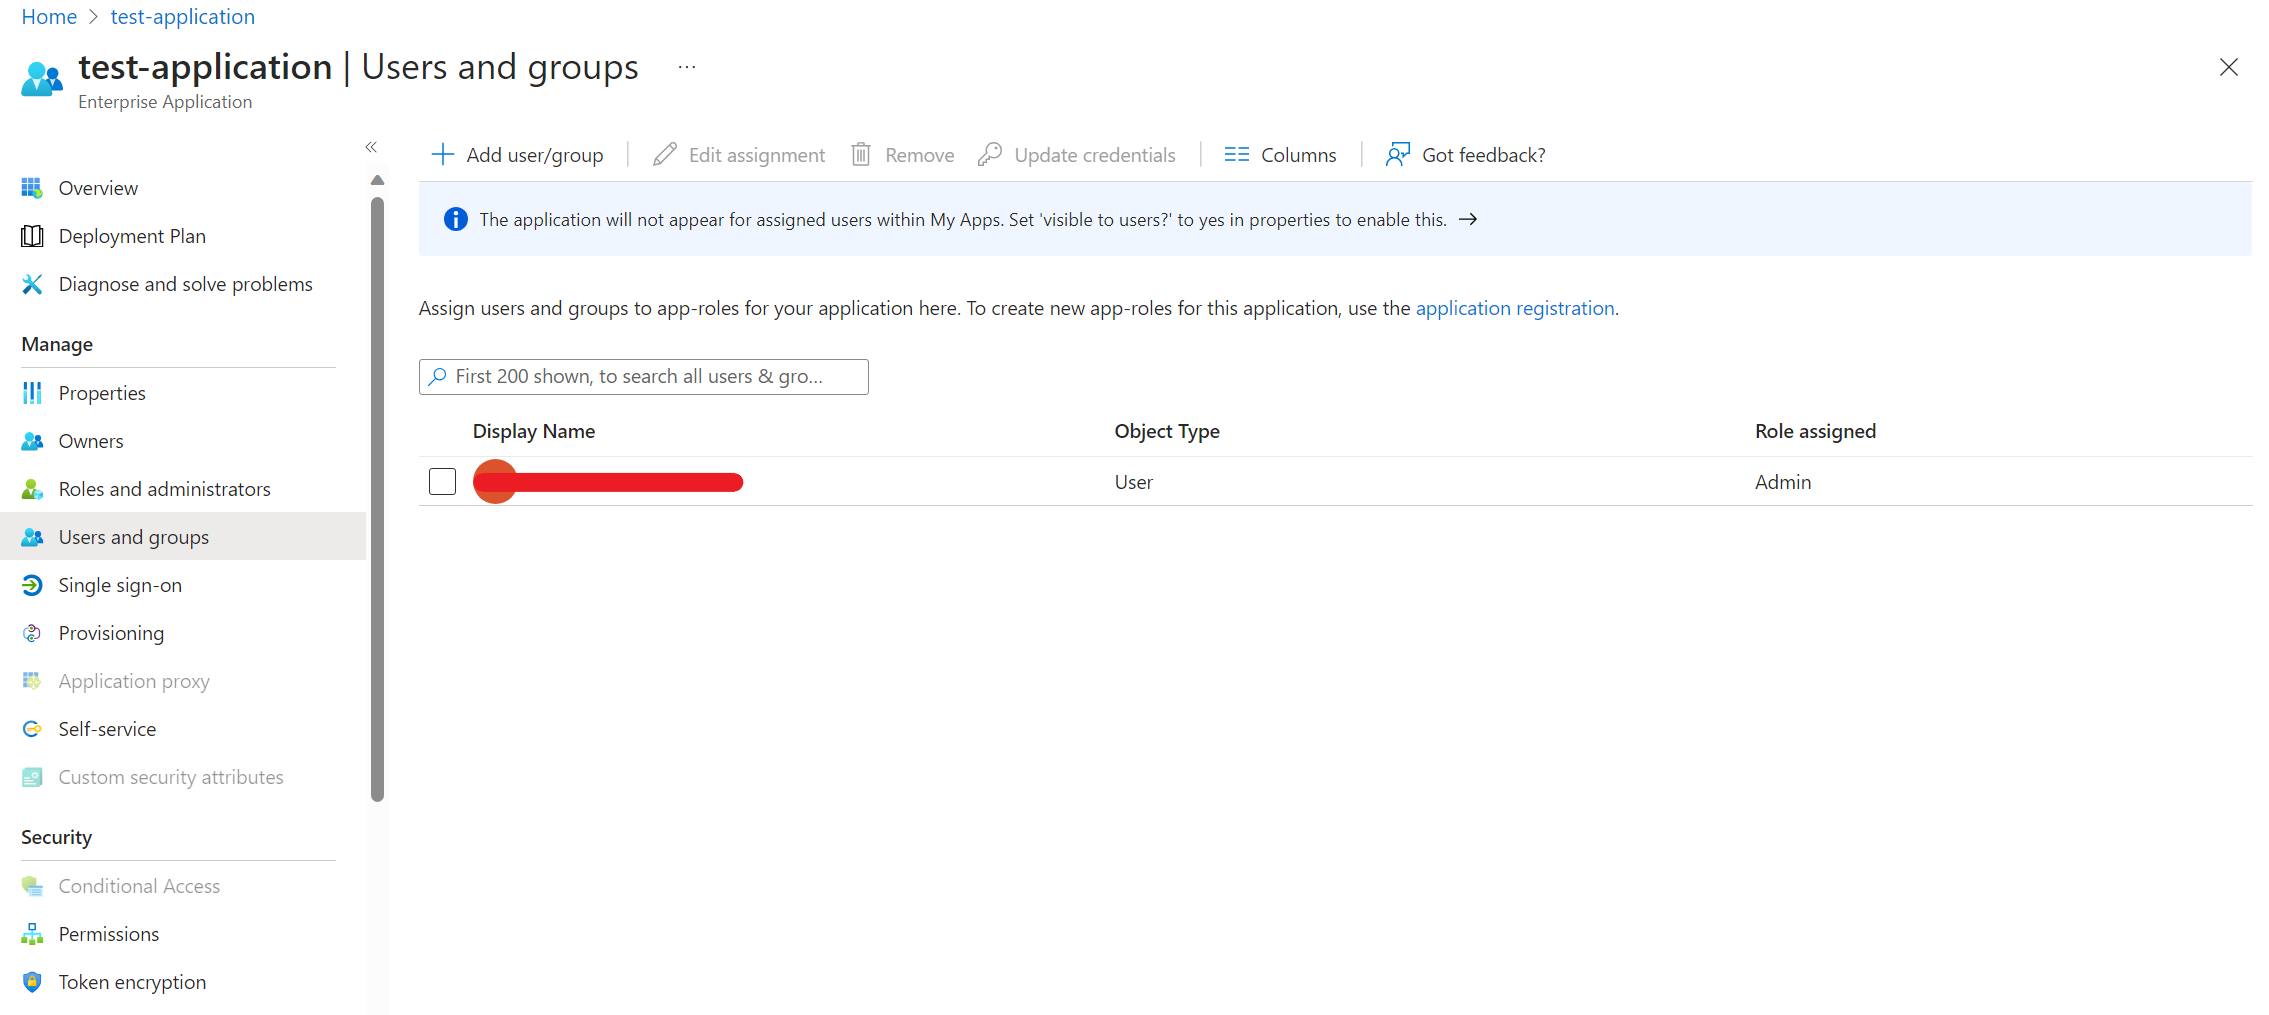
Task: Click the plus icon for Add user/group
Action: (x=442, y=155)
